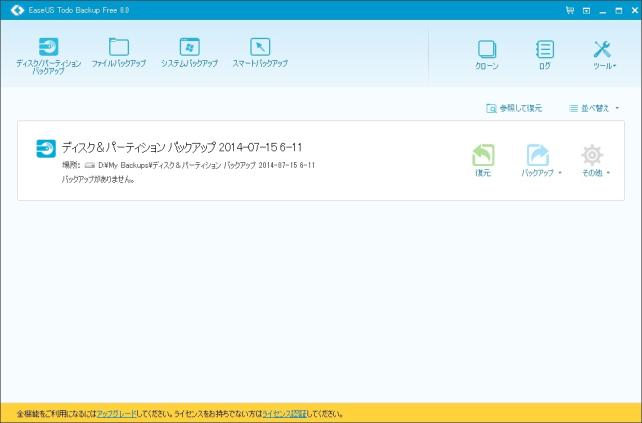Click the shopping cart icon in title bar
642x423 pixels.
coord(570,10)
